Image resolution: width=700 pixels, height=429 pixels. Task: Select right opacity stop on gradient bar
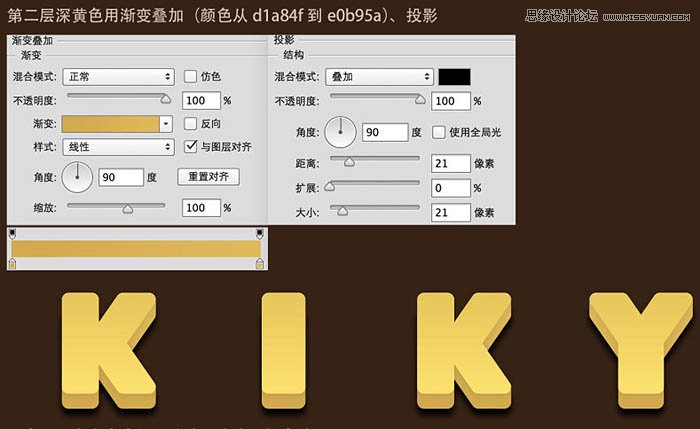pyautogui.click(x=259, y=234)
